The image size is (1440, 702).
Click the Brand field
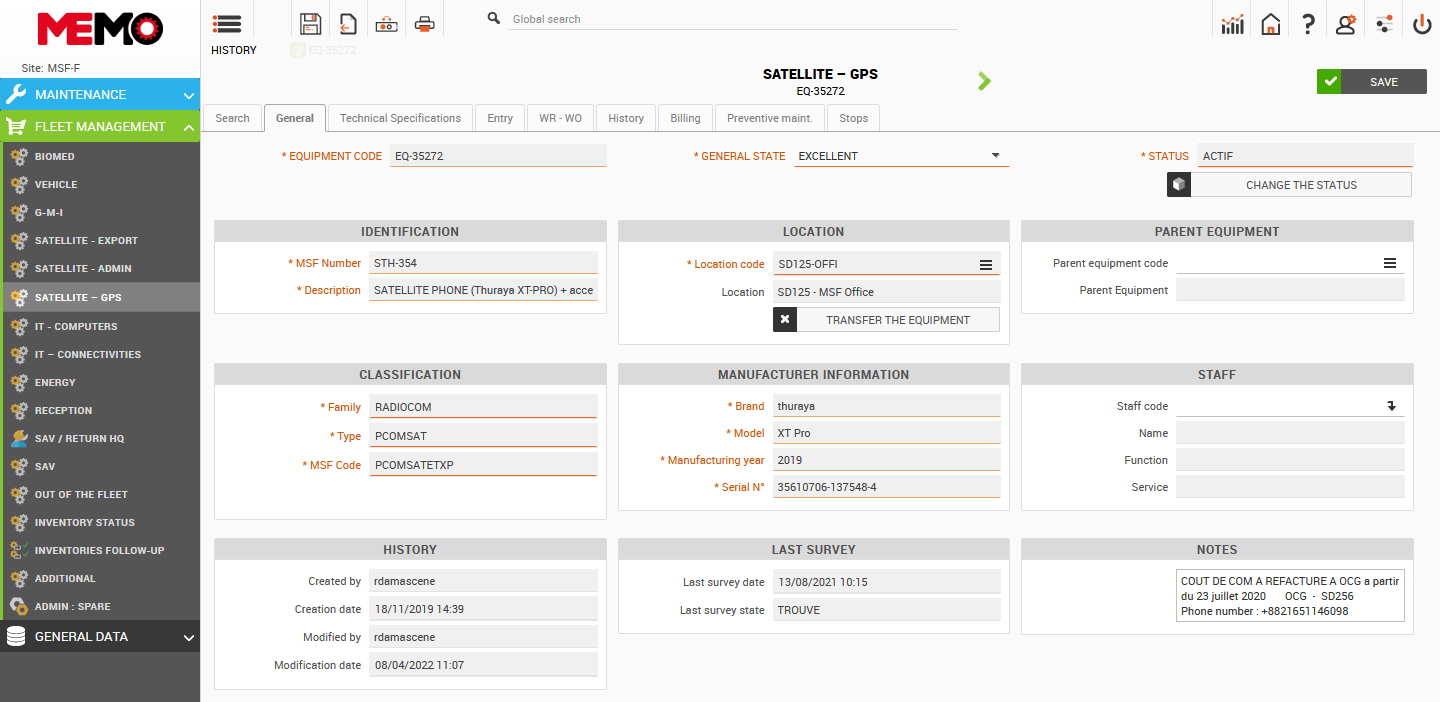(887, 406)
